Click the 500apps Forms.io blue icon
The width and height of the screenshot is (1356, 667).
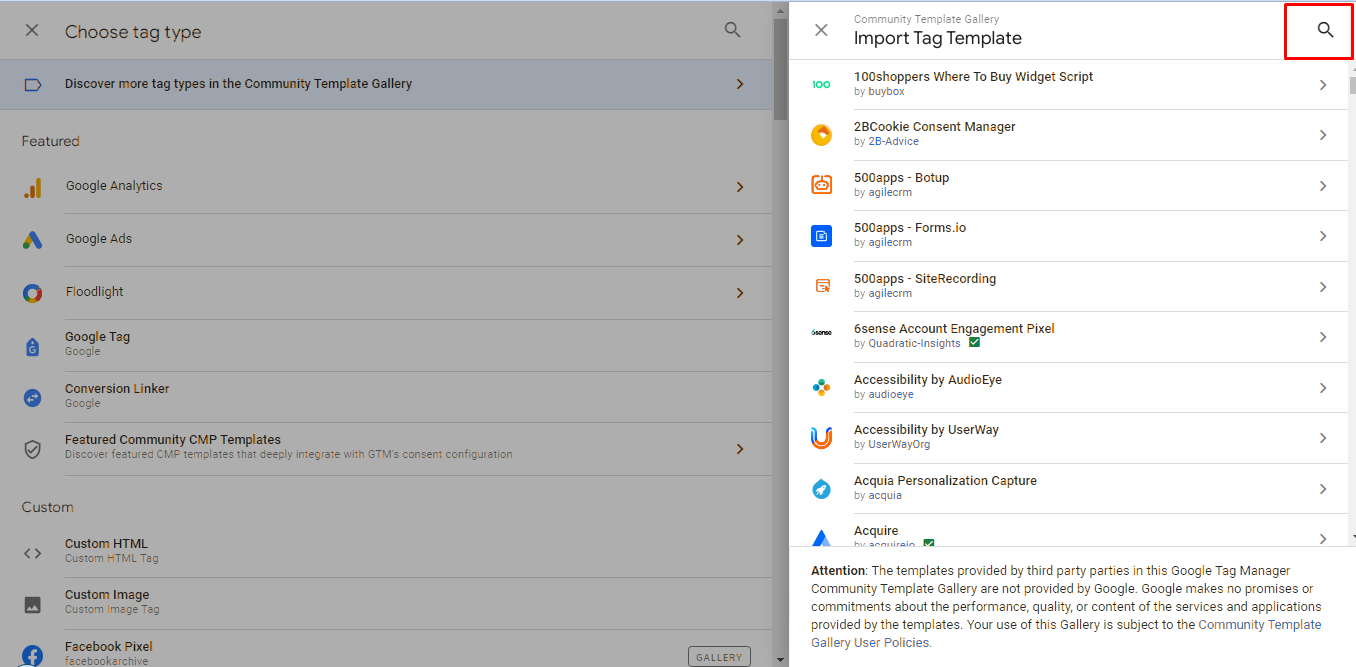coord(821,236)
